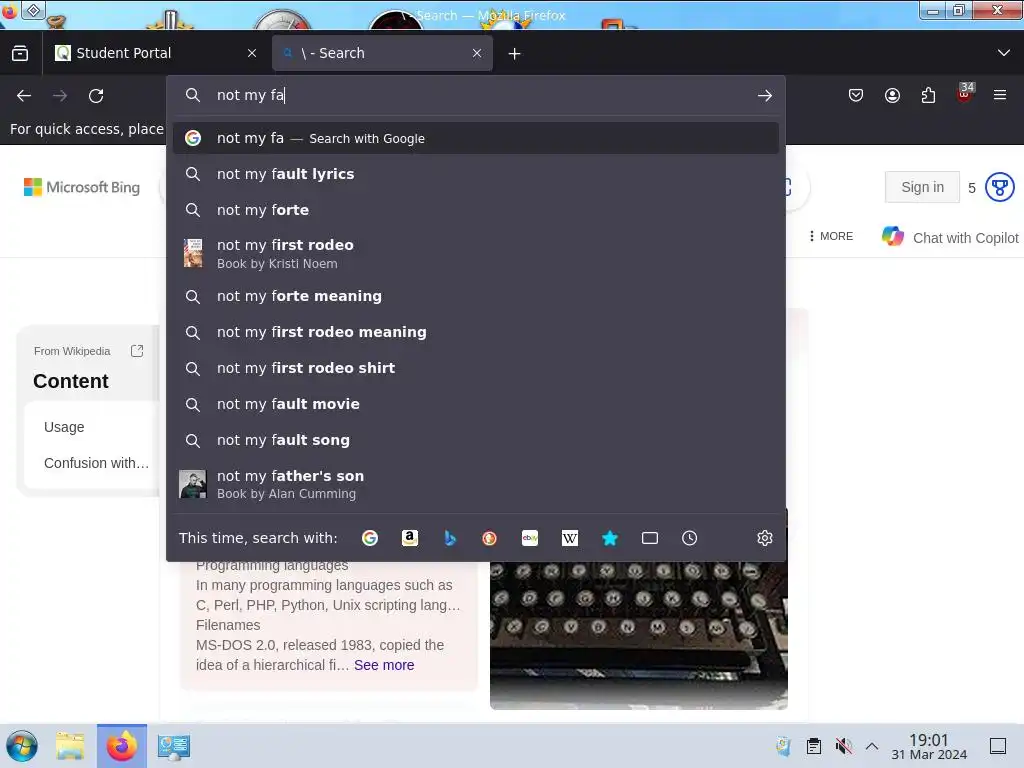
Task: Click the Go arrow in address bar
Action: click(x=765, y=95)
